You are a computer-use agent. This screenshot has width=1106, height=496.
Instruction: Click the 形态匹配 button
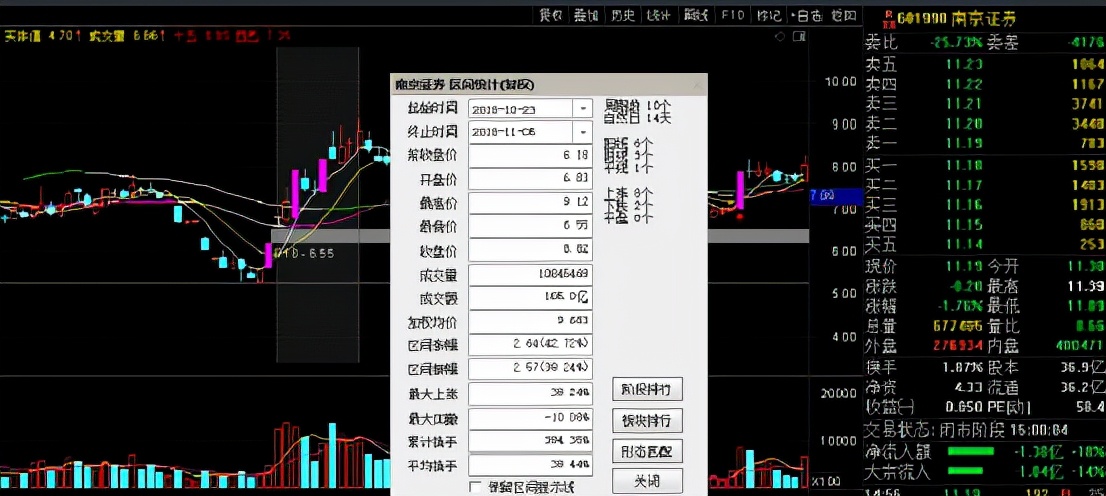[x=647, y=452]
